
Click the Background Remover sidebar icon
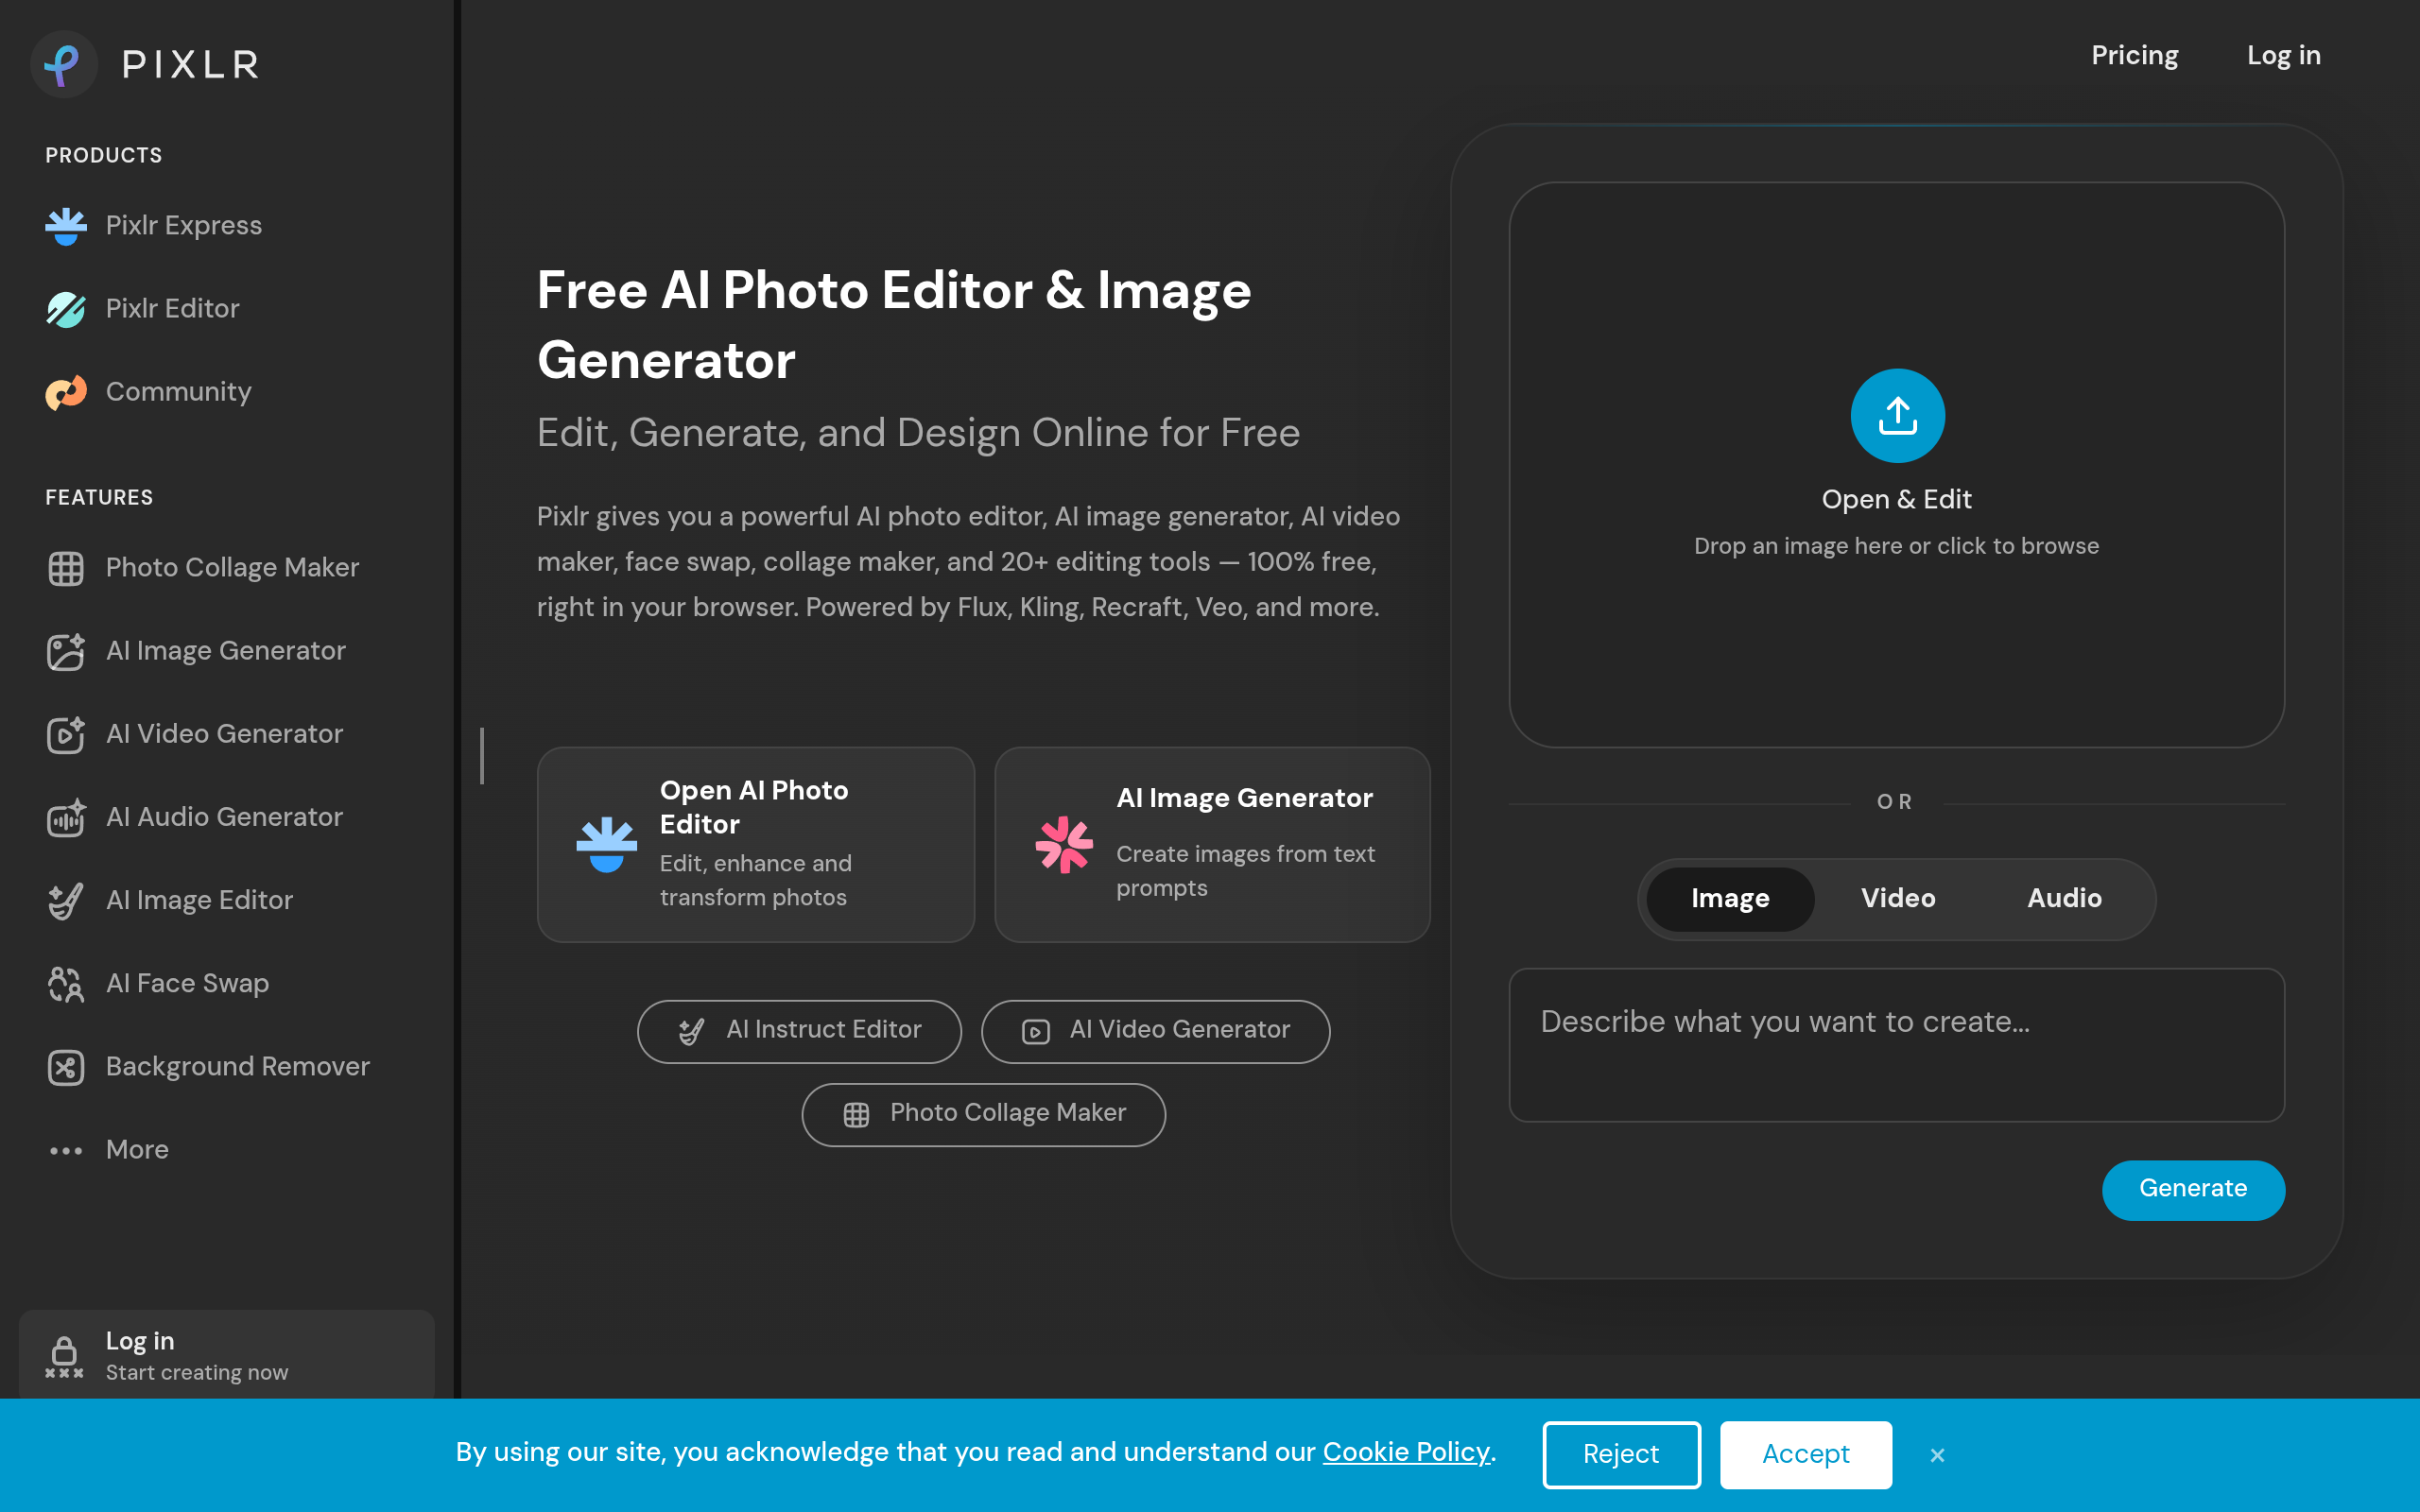66,1067
